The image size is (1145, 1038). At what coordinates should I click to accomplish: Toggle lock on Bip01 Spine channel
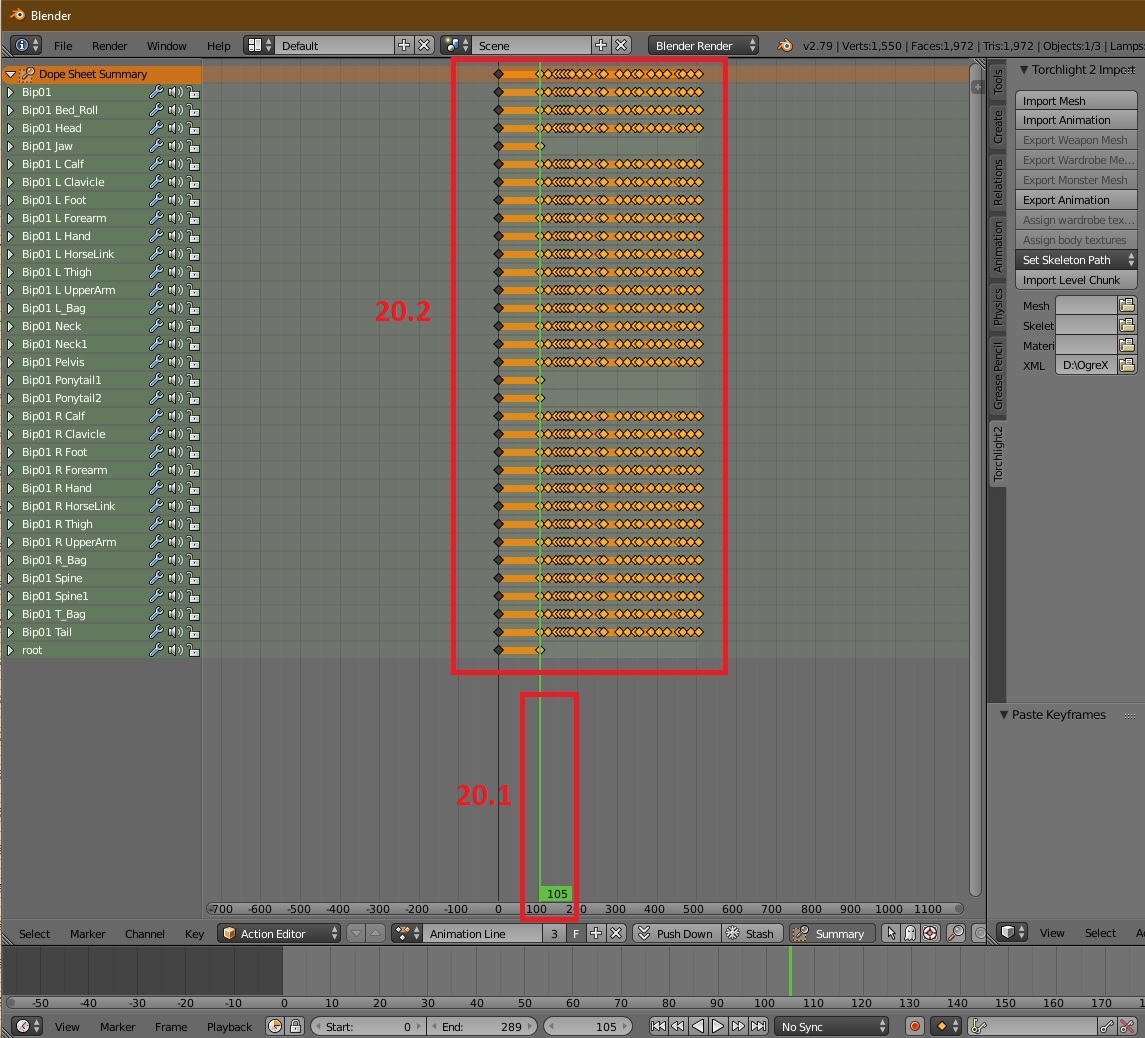(194, 579)
